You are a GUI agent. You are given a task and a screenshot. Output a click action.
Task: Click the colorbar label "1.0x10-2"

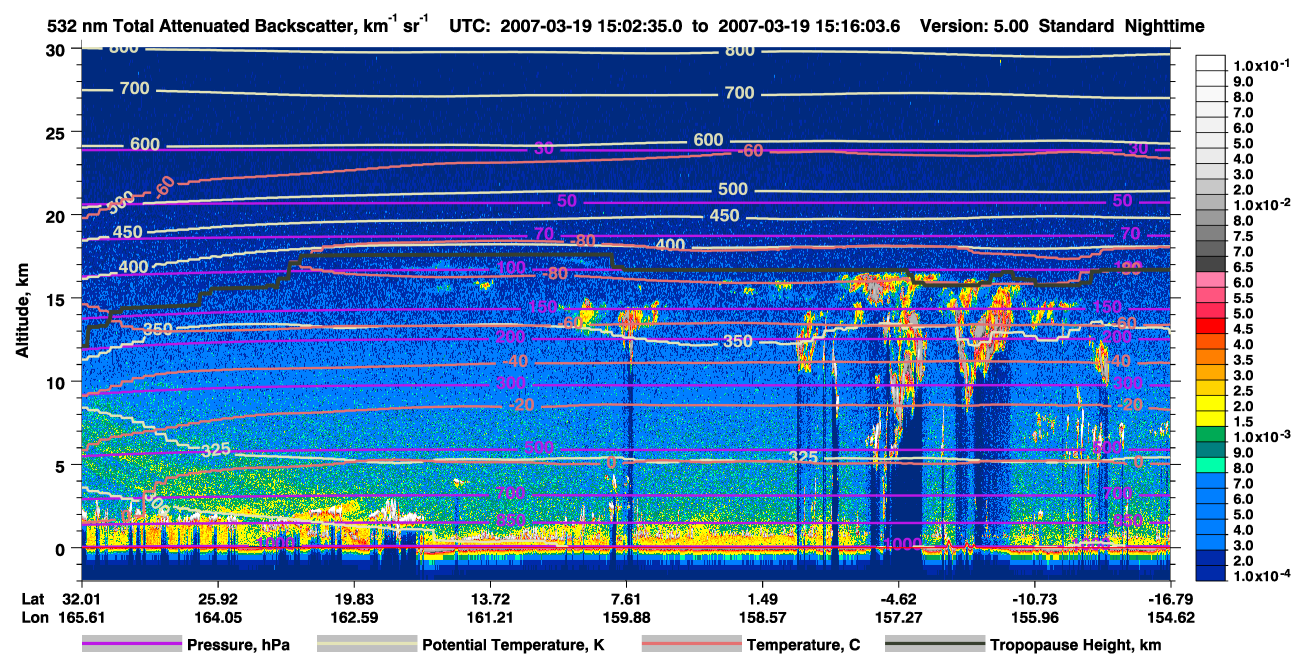pos(1260,203)
